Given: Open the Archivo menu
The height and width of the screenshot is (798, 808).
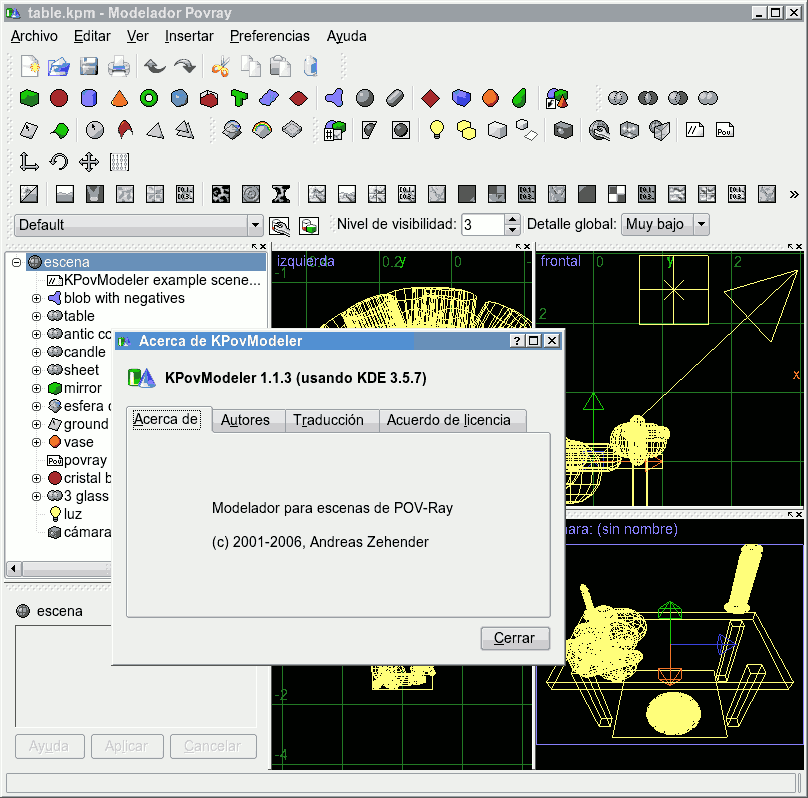Looking at the screenshot, I should point(35,36).
